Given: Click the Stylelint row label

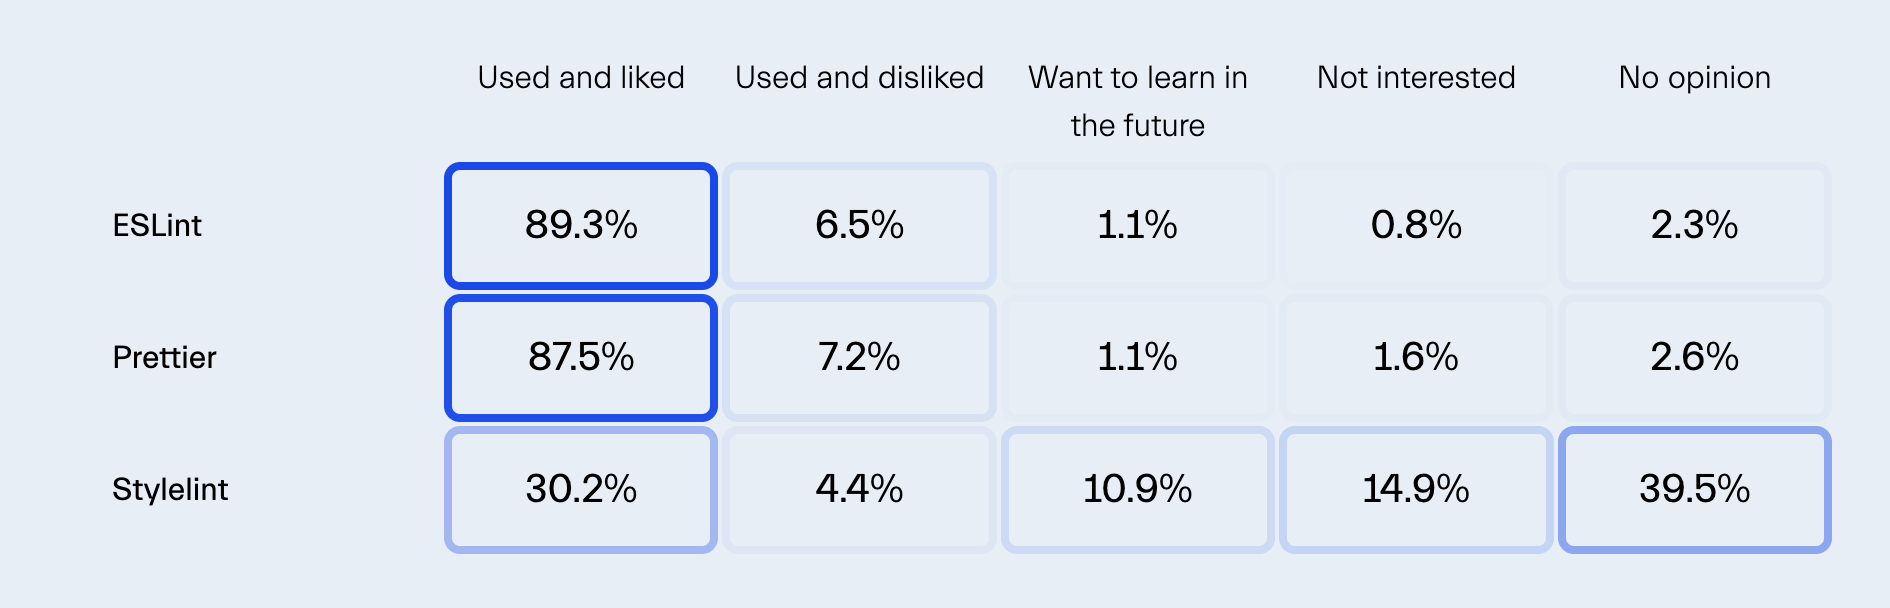Looking at the screenshot, I should (170, 490).
